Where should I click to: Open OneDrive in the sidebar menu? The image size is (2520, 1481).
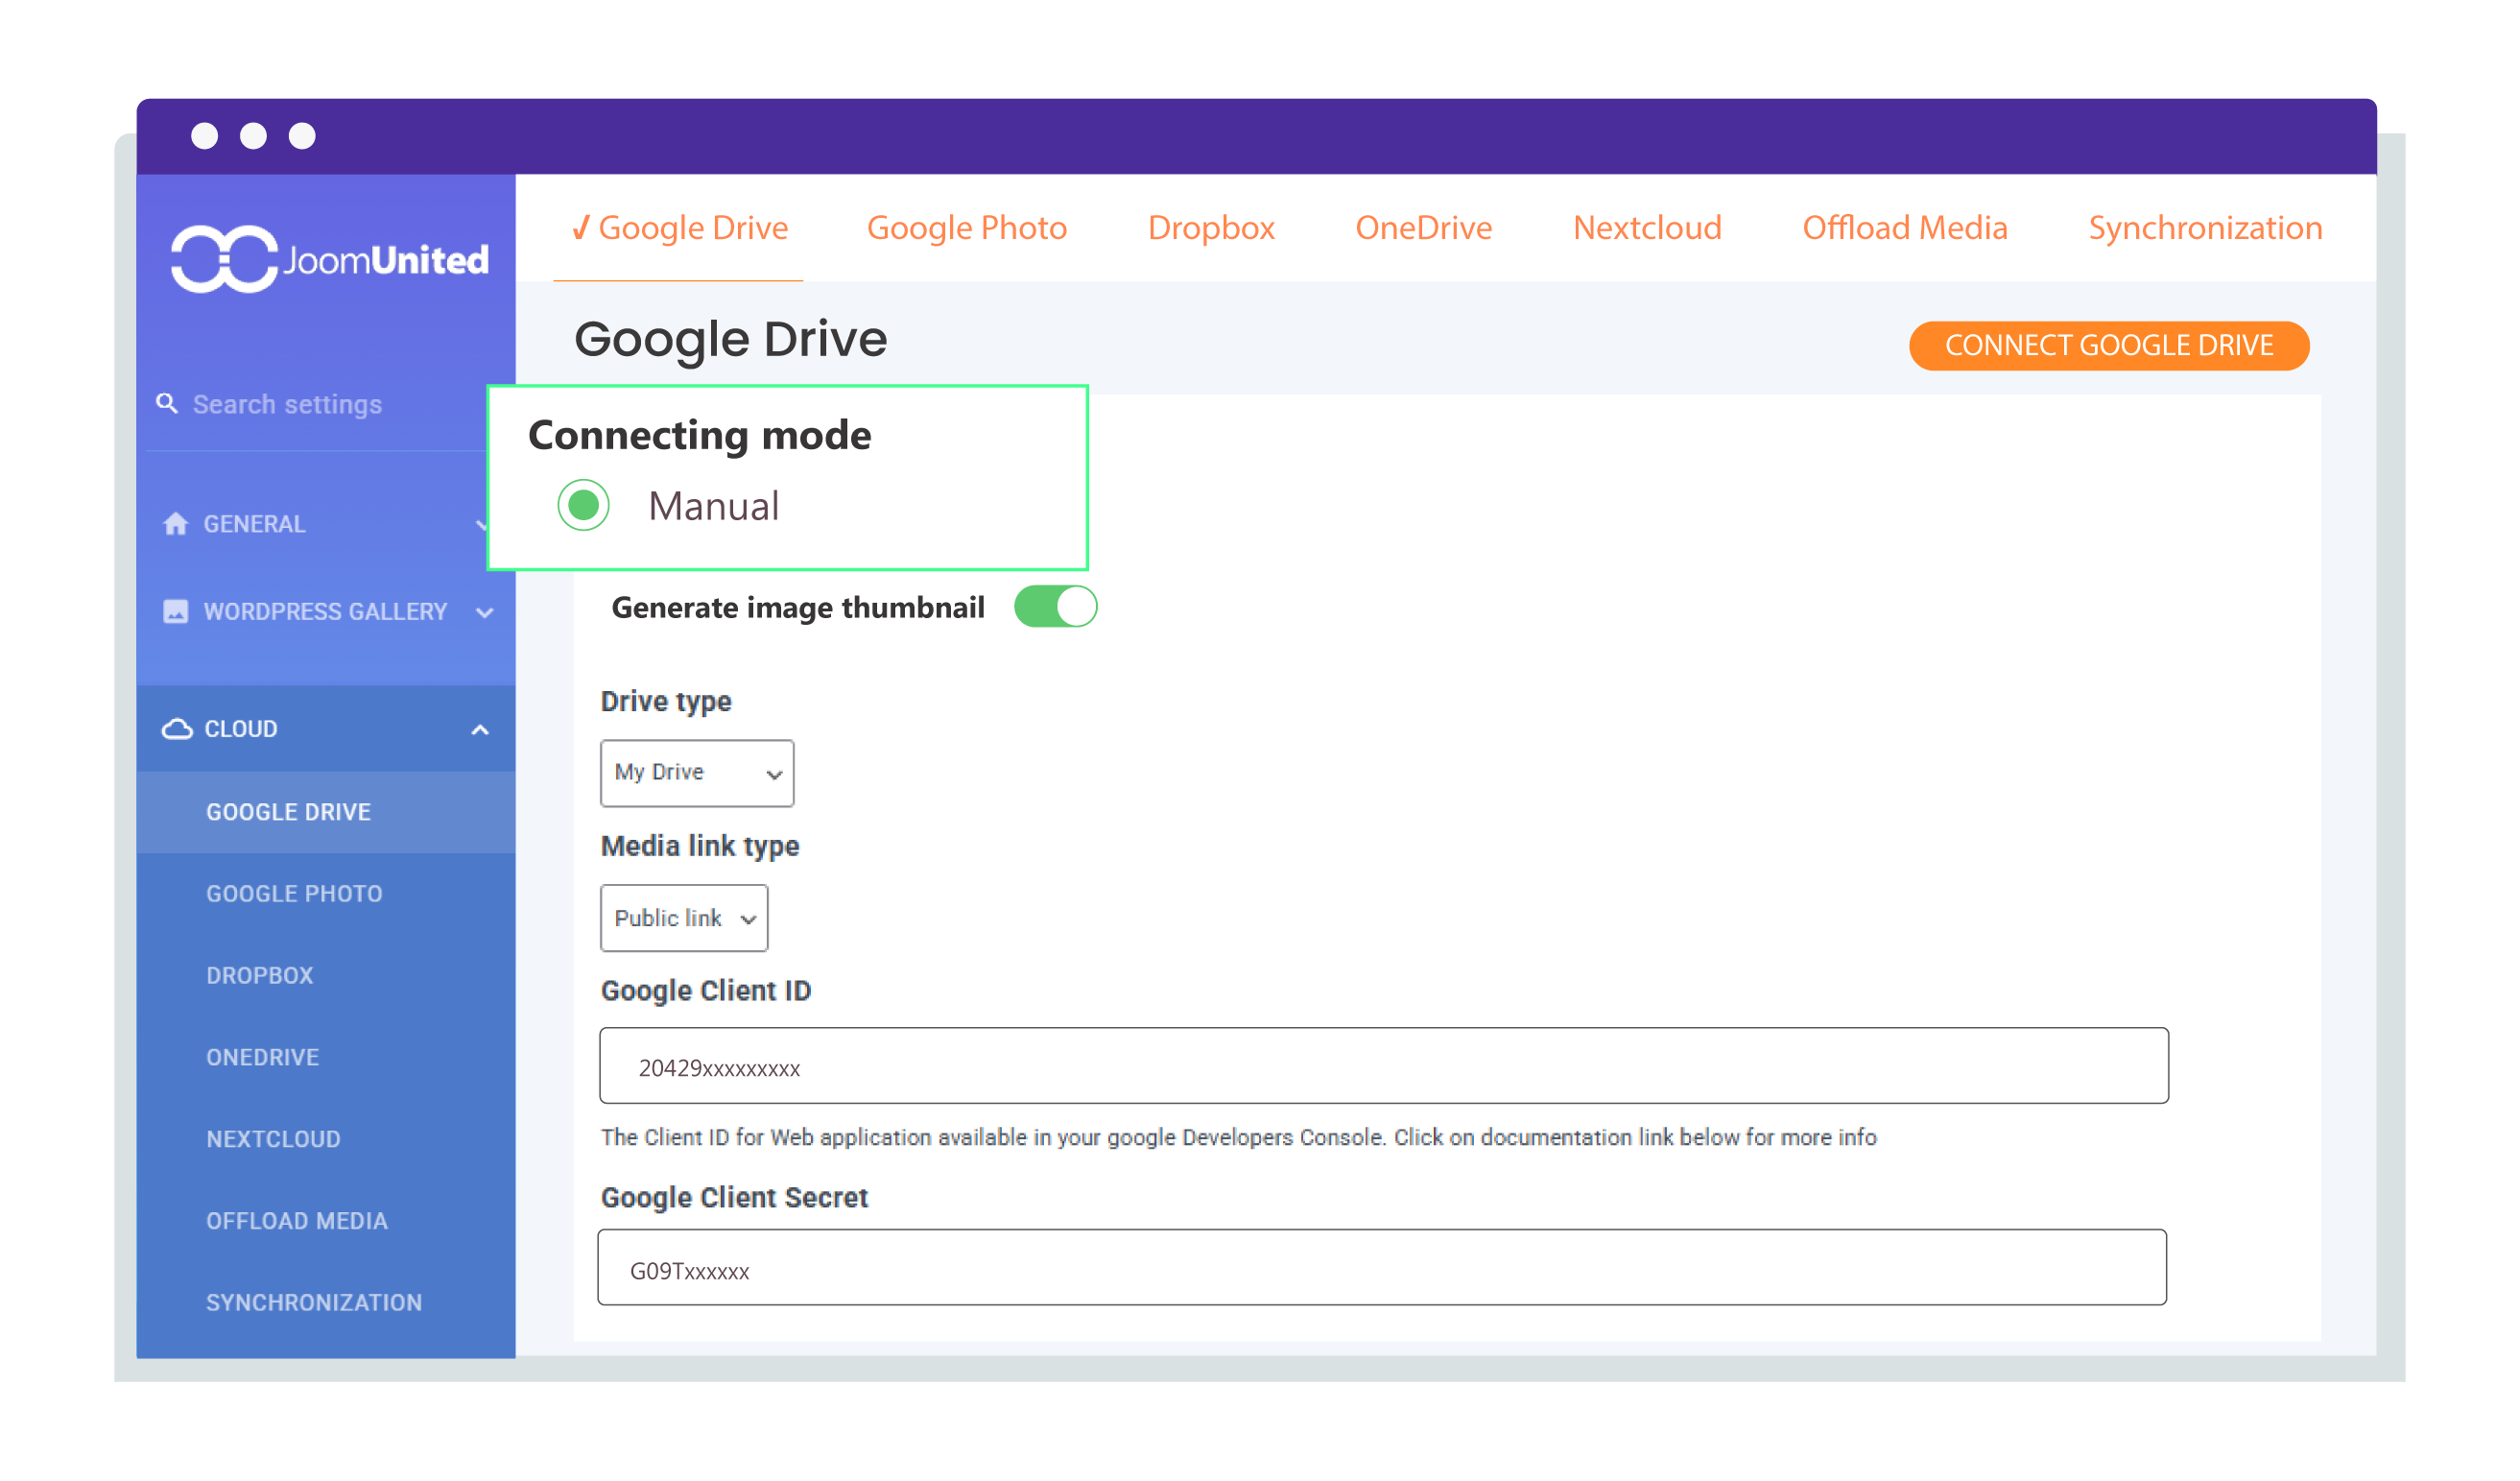point(263,1057)
